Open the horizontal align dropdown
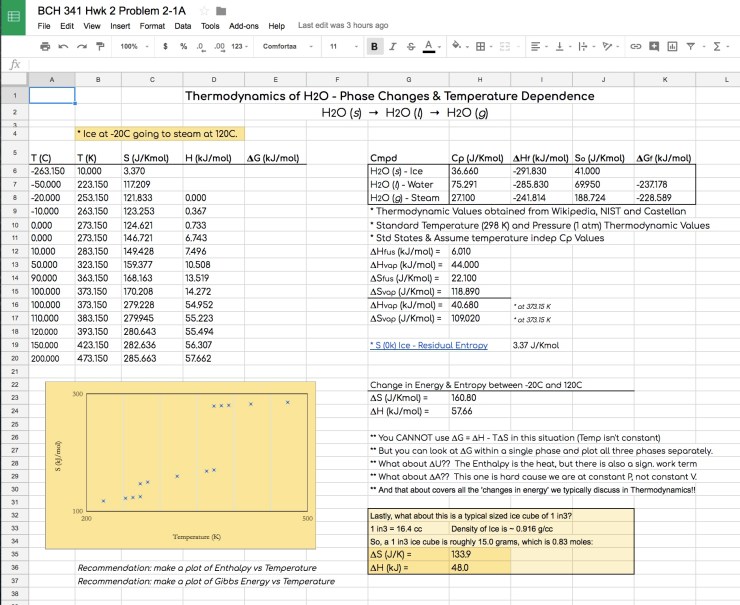This screenshot has height=605, width=740. pos(538,46)
